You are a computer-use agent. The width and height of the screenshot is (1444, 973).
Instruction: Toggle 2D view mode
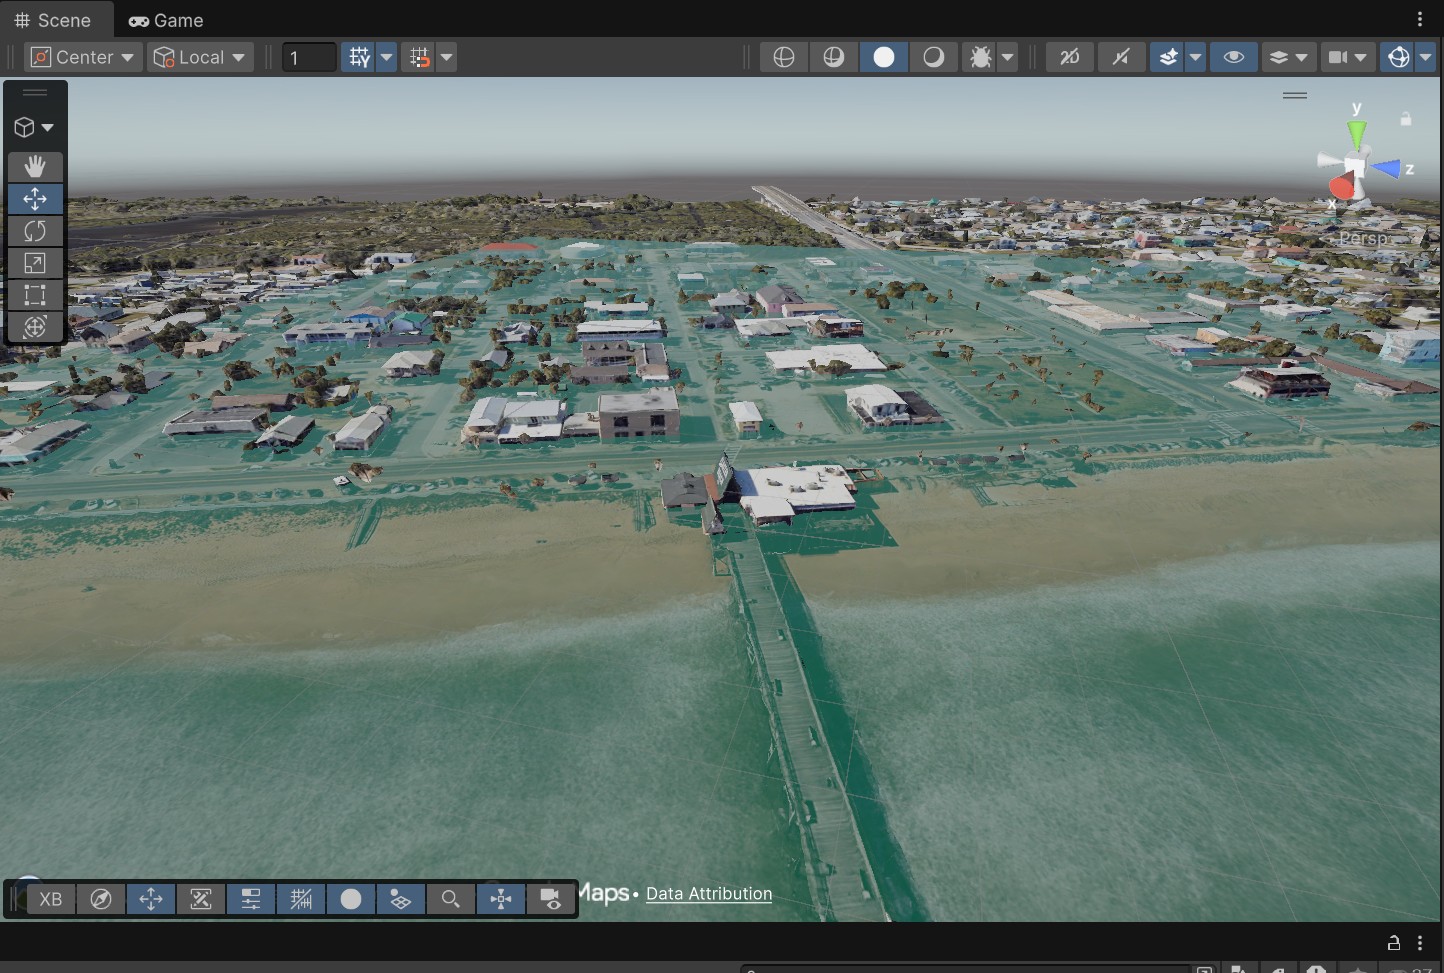coord(1069,57)
